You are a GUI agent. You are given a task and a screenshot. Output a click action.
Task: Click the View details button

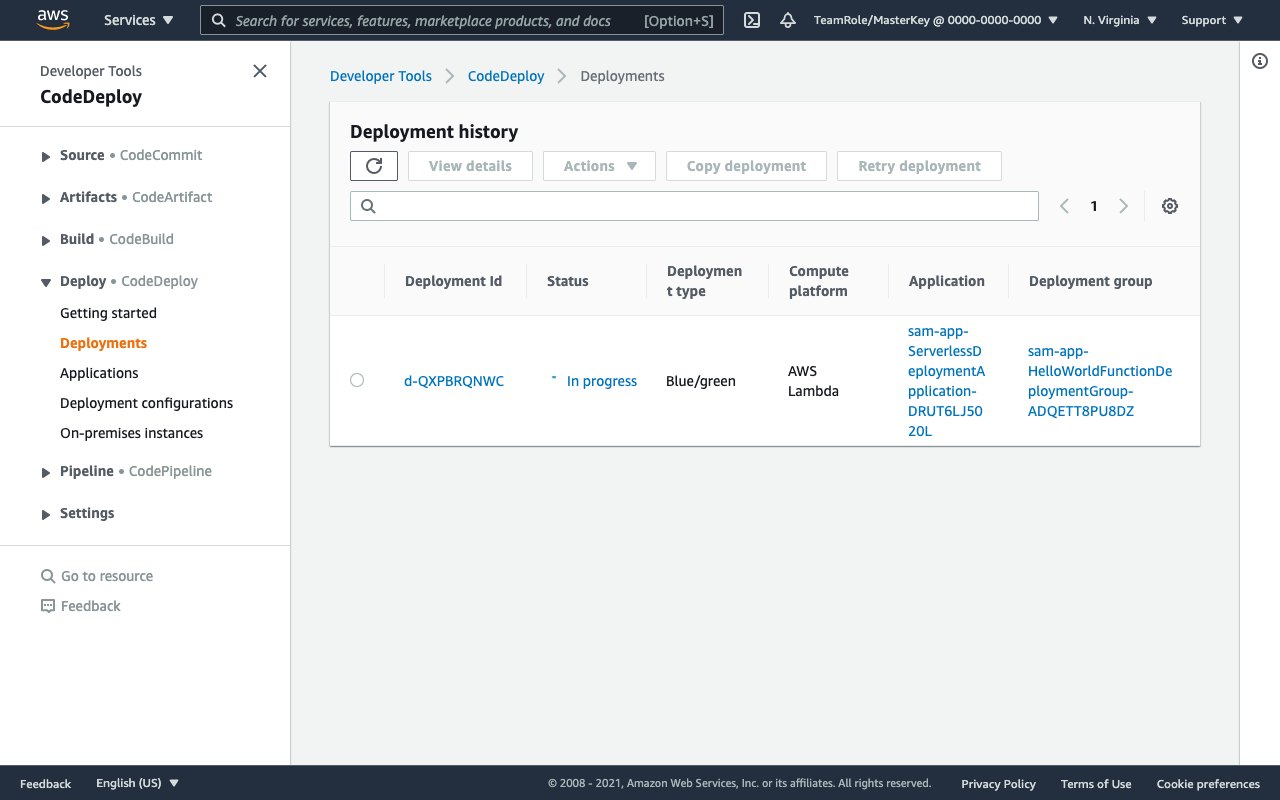click(x=470, y=166)
